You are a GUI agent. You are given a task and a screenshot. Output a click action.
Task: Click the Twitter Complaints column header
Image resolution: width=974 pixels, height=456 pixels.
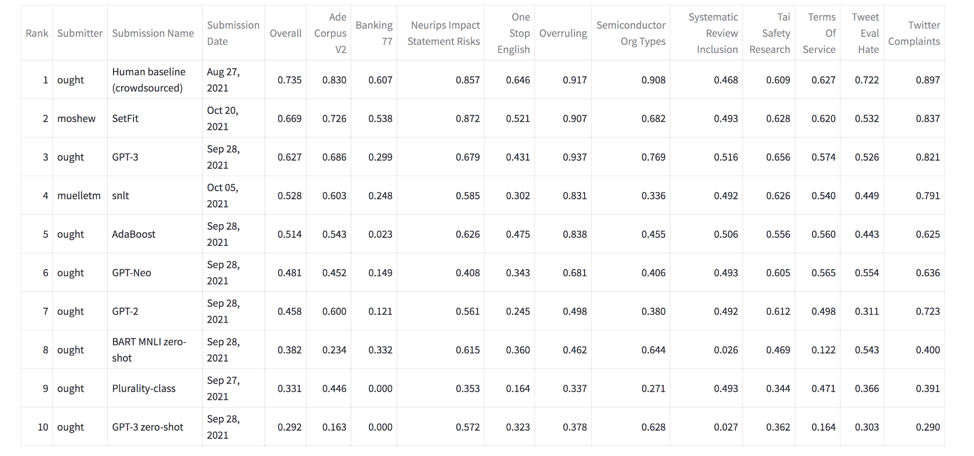[x=914, y=33]
